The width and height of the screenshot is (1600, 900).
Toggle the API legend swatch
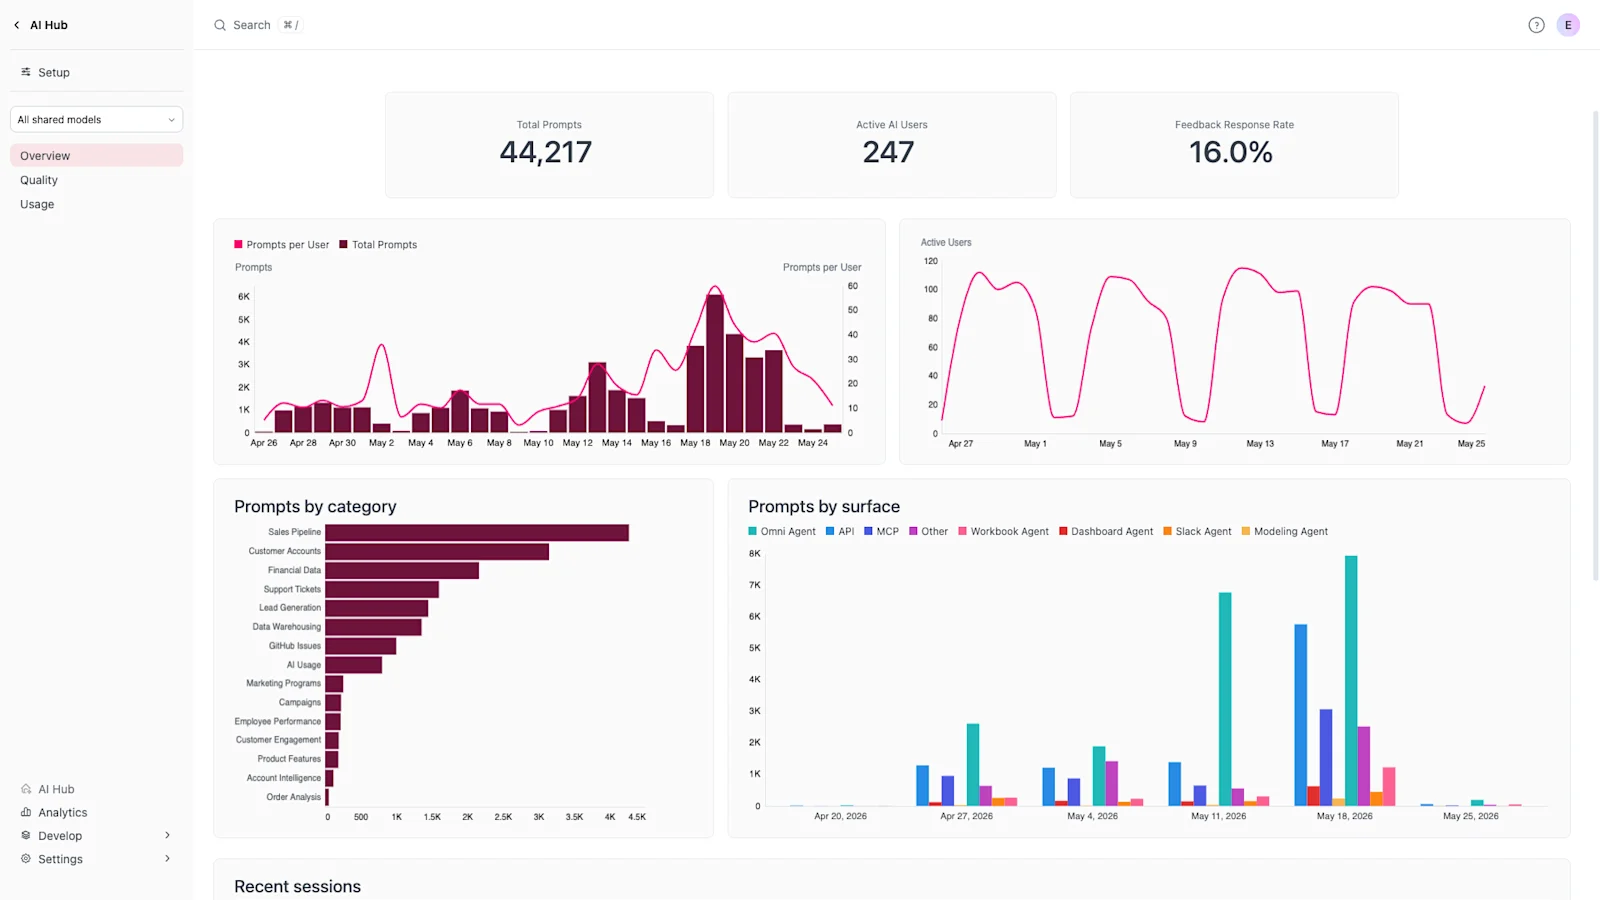point(830,531)
